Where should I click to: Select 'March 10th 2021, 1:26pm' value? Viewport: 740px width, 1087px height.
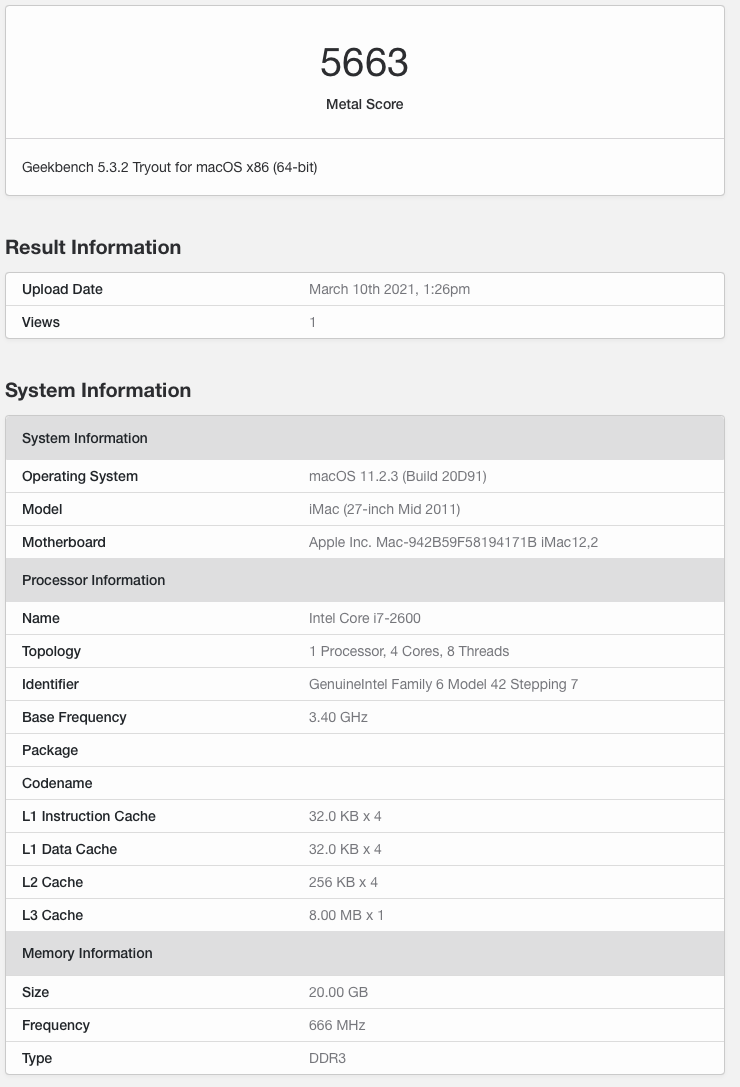pyautogui.click(x=389, y=289)
